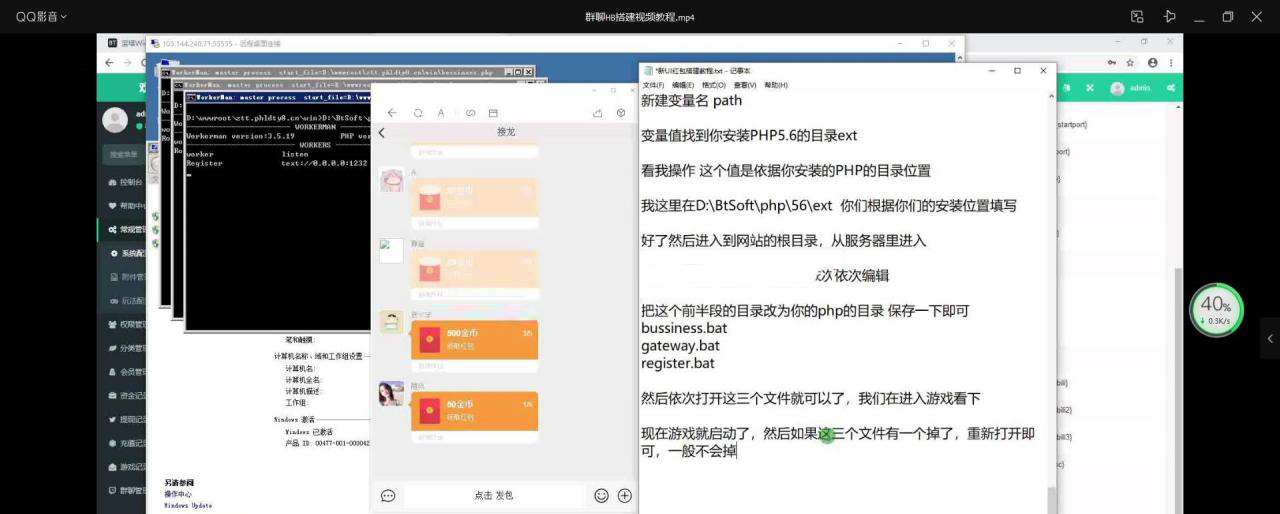The width and height of the screenshot is (1280, 514).
Task: Click the chat bubble icon at chat bottom
Action: (x=388, y=495)
